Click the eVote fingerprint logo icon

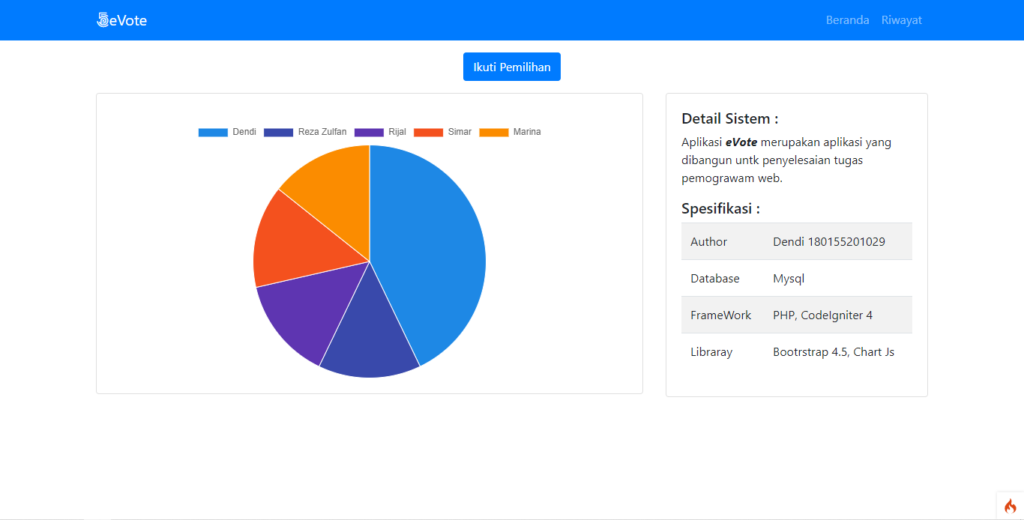[x=103, y=20]
